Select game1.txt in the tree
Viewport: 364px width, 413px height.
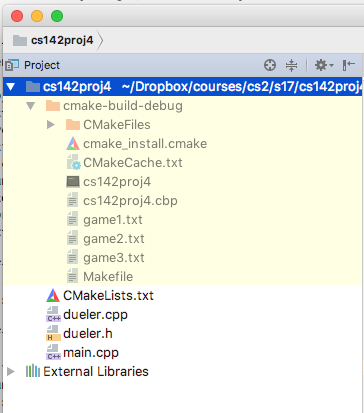click(x=113, y=220)
